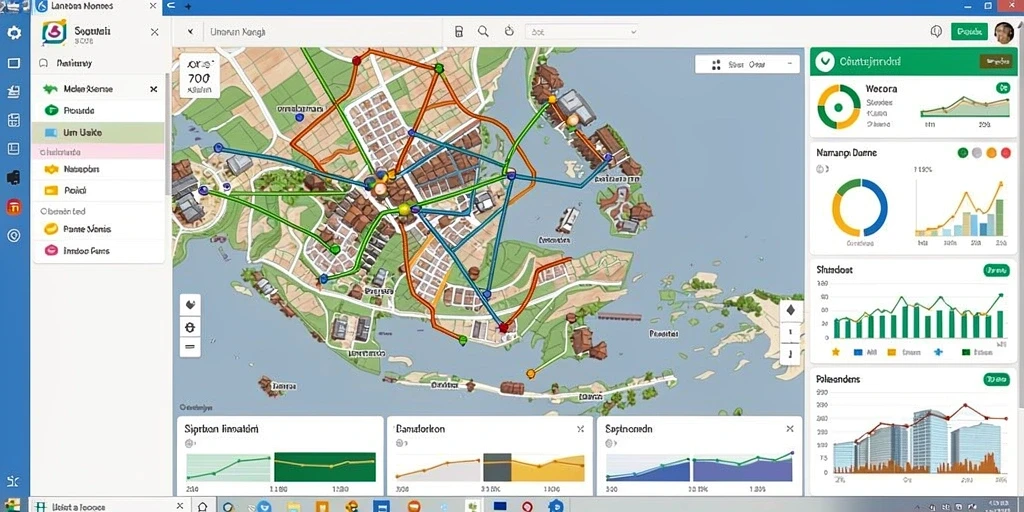The height and width of the screenshot is (512, 1024).
Task: Select the highlighted Um Usike list item
Action: click(98, 133)
